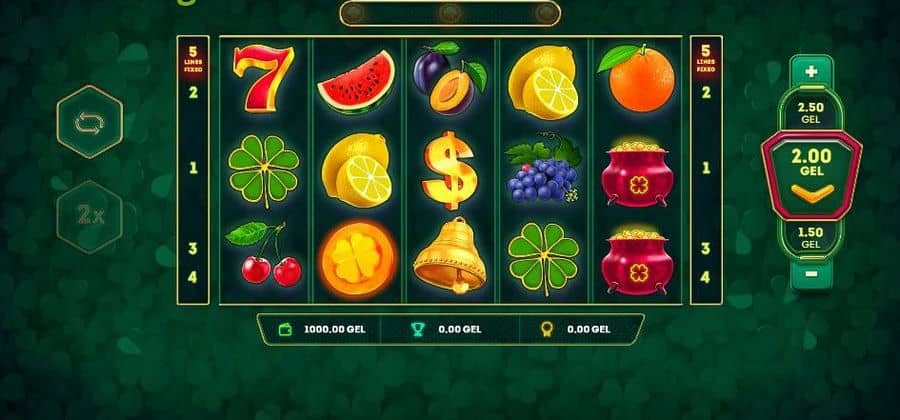Toggle the 2x turbo speed button

coord(90,216)
